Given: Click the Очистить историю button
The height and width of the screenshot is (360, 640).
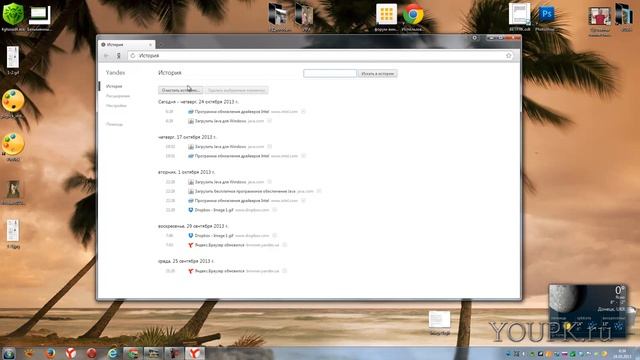Looking at the screenshot, I should pos(180,90).
